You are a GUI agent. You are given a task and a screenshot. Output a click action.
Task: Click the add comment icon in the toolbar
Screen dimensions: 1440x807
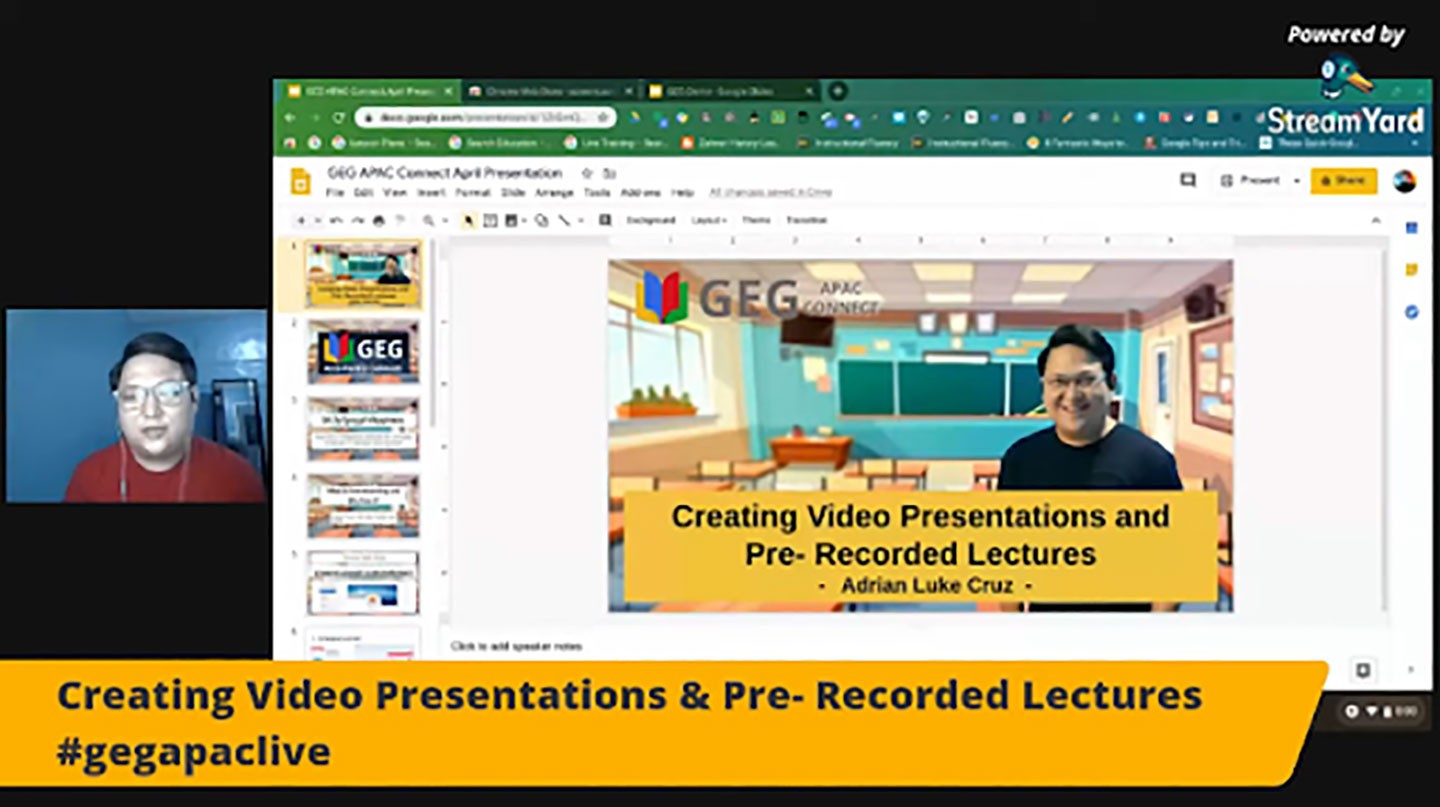tap(605, 220)
